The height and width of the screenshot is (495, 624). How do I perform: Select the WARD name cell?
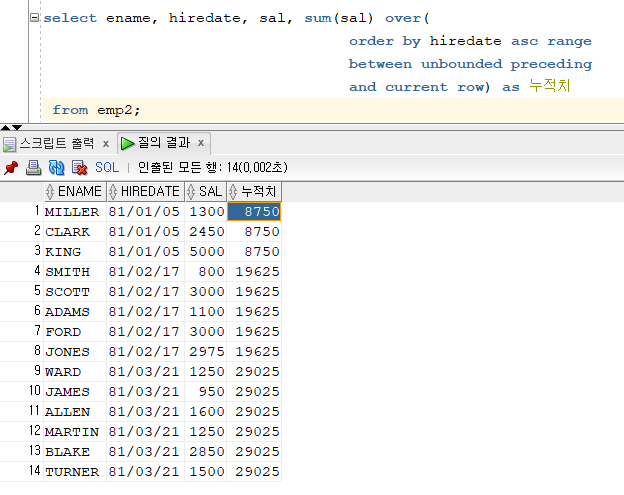point(75,372)
